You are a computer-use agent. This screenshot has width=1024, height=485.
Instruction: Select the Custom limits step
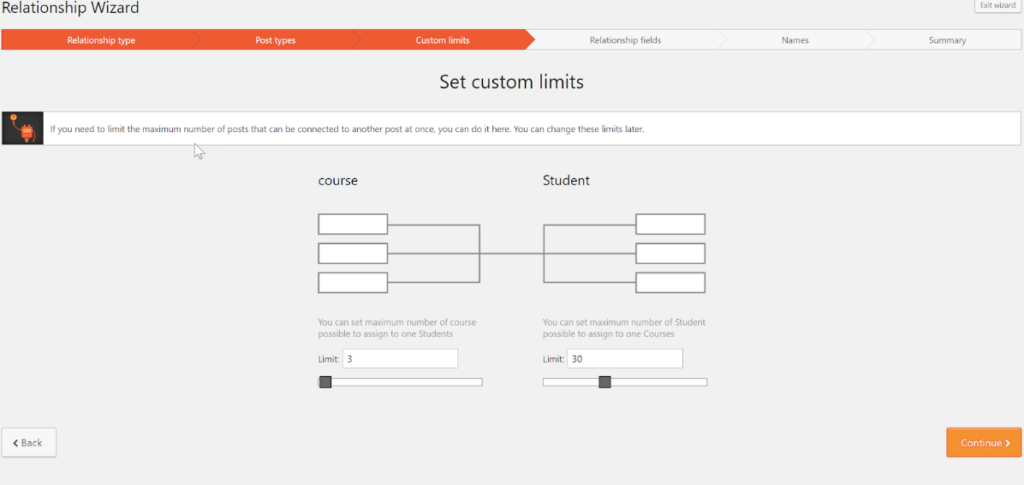pos(442,40)
